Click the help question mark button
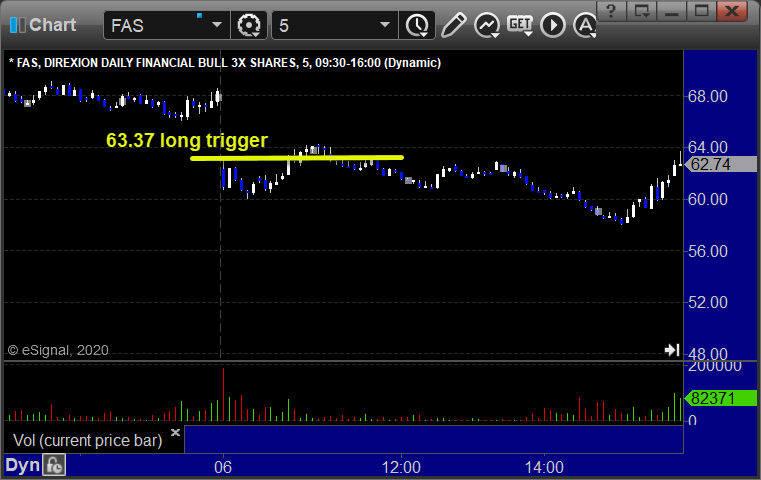 coord(611,11)
